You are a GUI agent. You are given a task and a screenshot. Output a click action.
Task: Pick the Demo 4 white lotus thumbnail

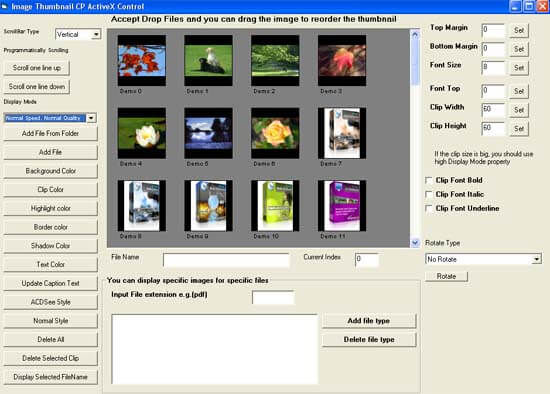142,133
